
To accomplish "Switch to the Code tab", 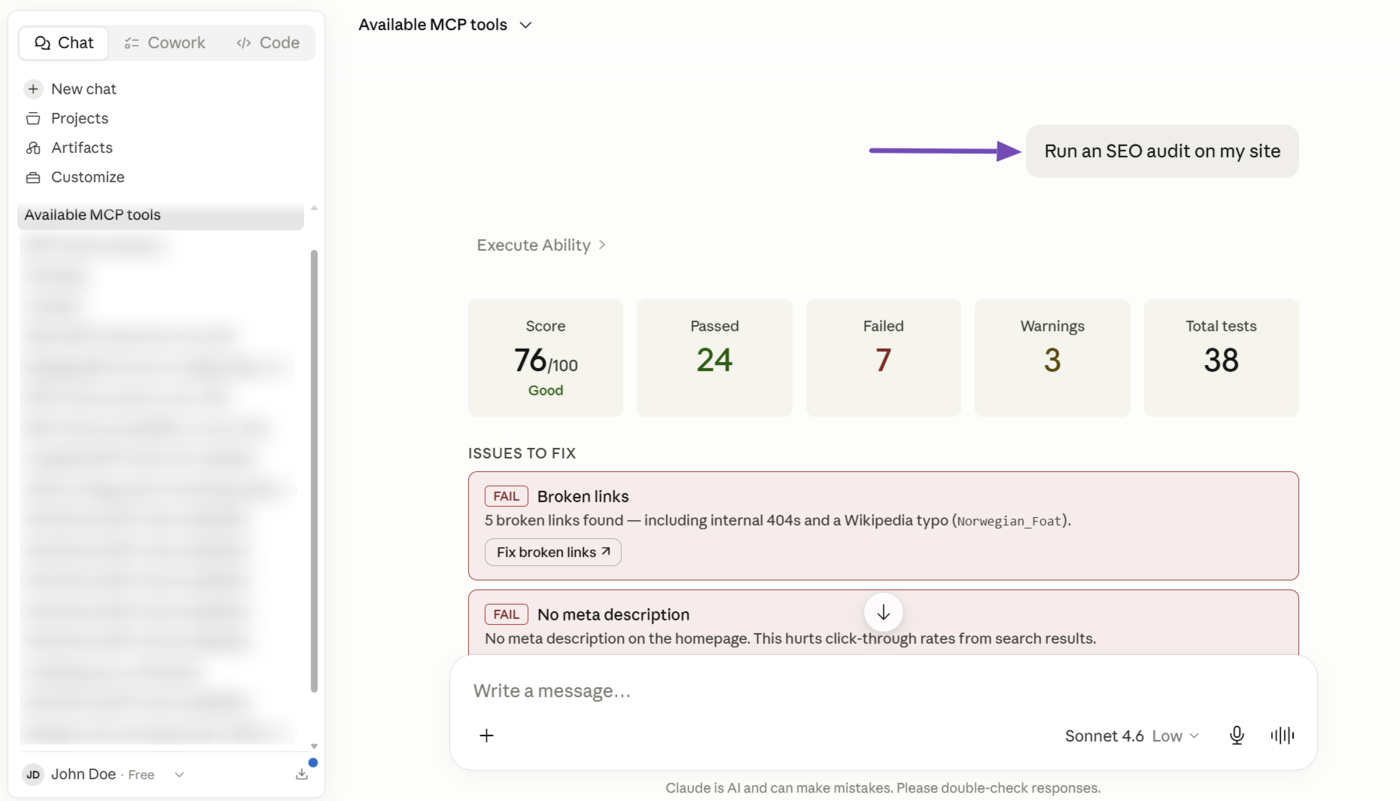I will [268, 43].
